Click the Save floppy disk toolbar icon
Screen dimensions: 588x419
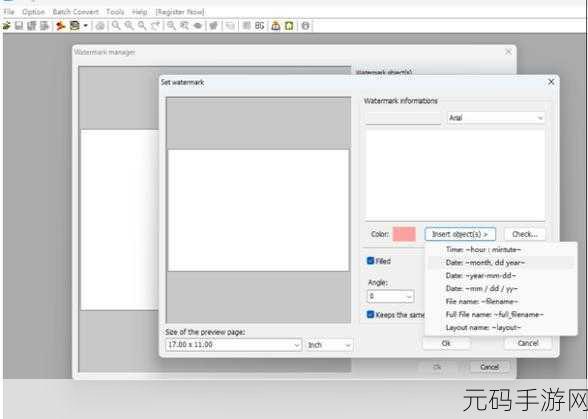[x=19, y=26]
